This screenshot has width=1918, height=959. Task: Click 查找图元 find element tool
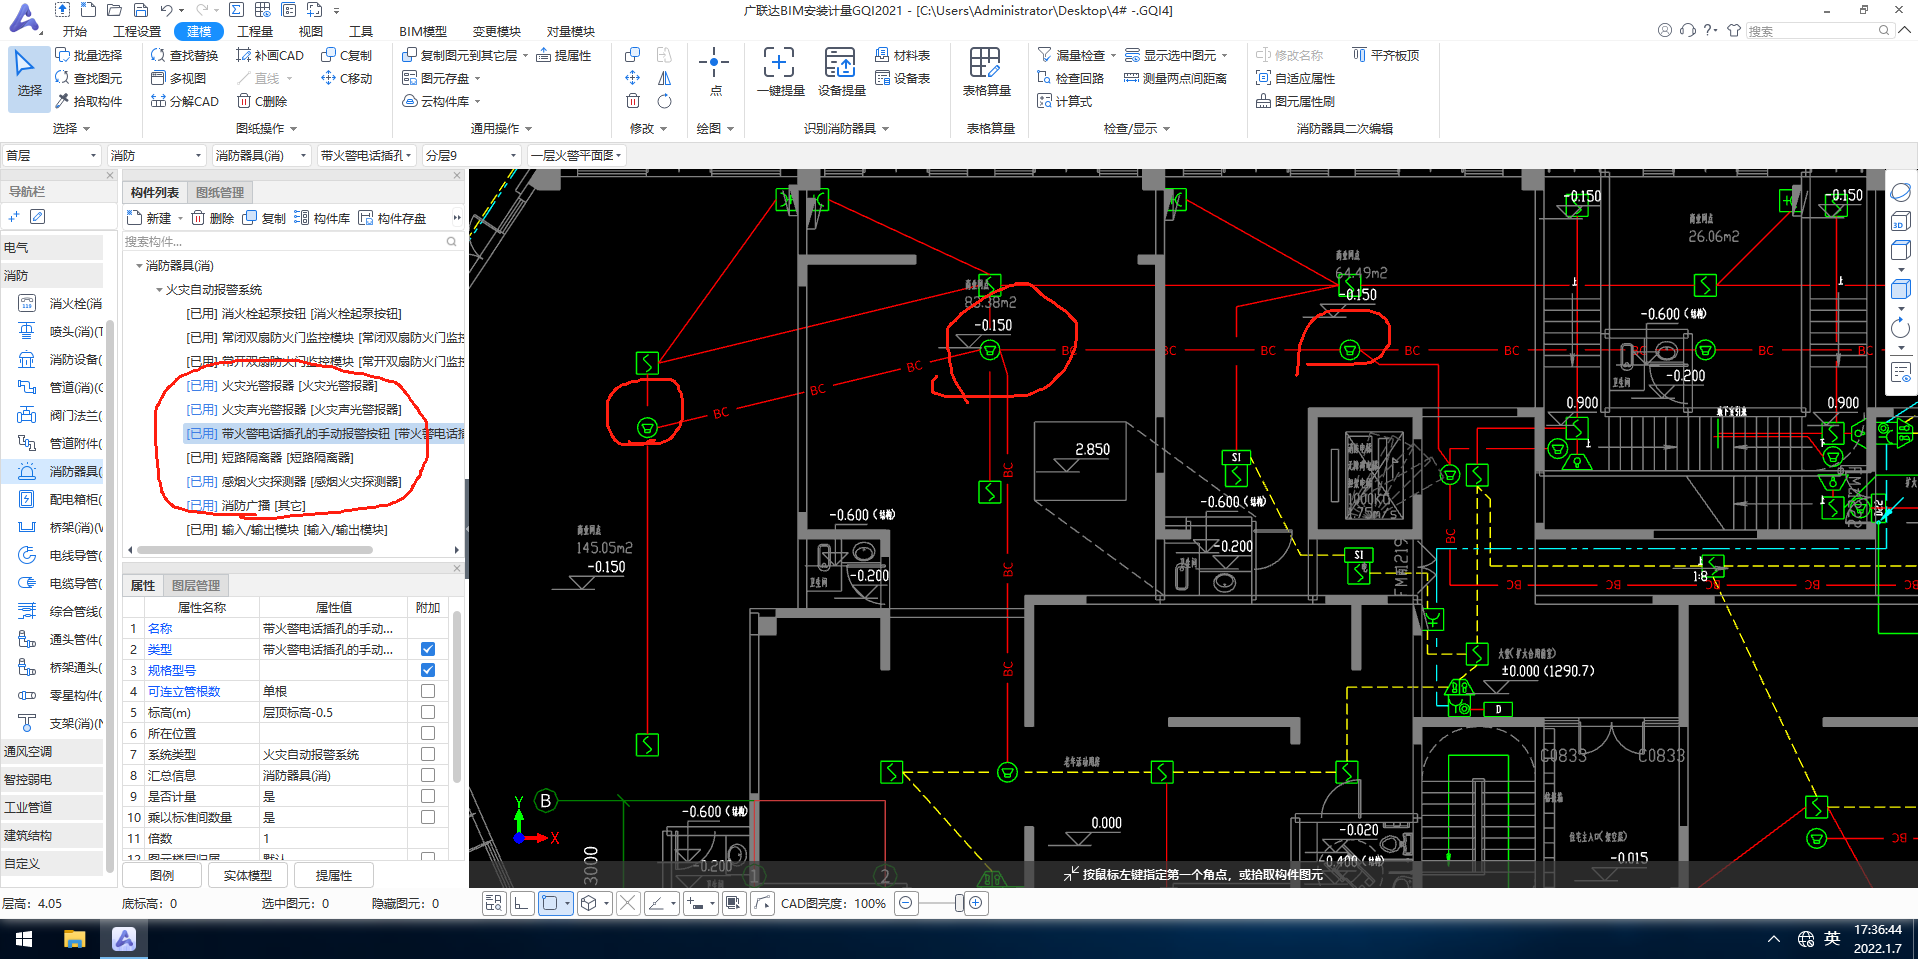(89, 78)
